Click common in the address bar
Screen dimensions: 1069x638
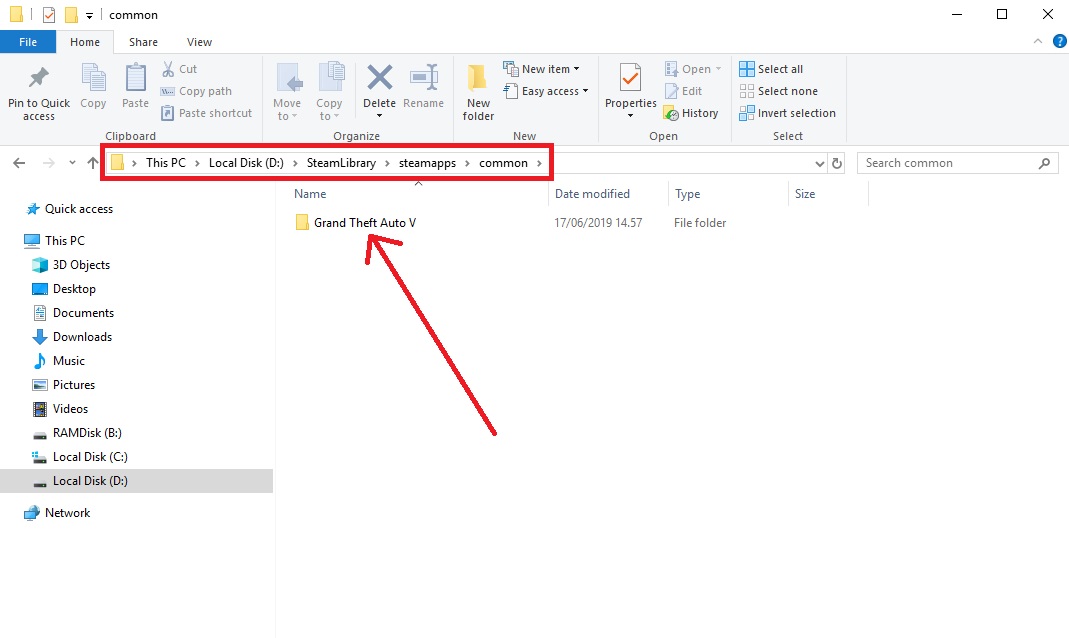click(503, 163)
